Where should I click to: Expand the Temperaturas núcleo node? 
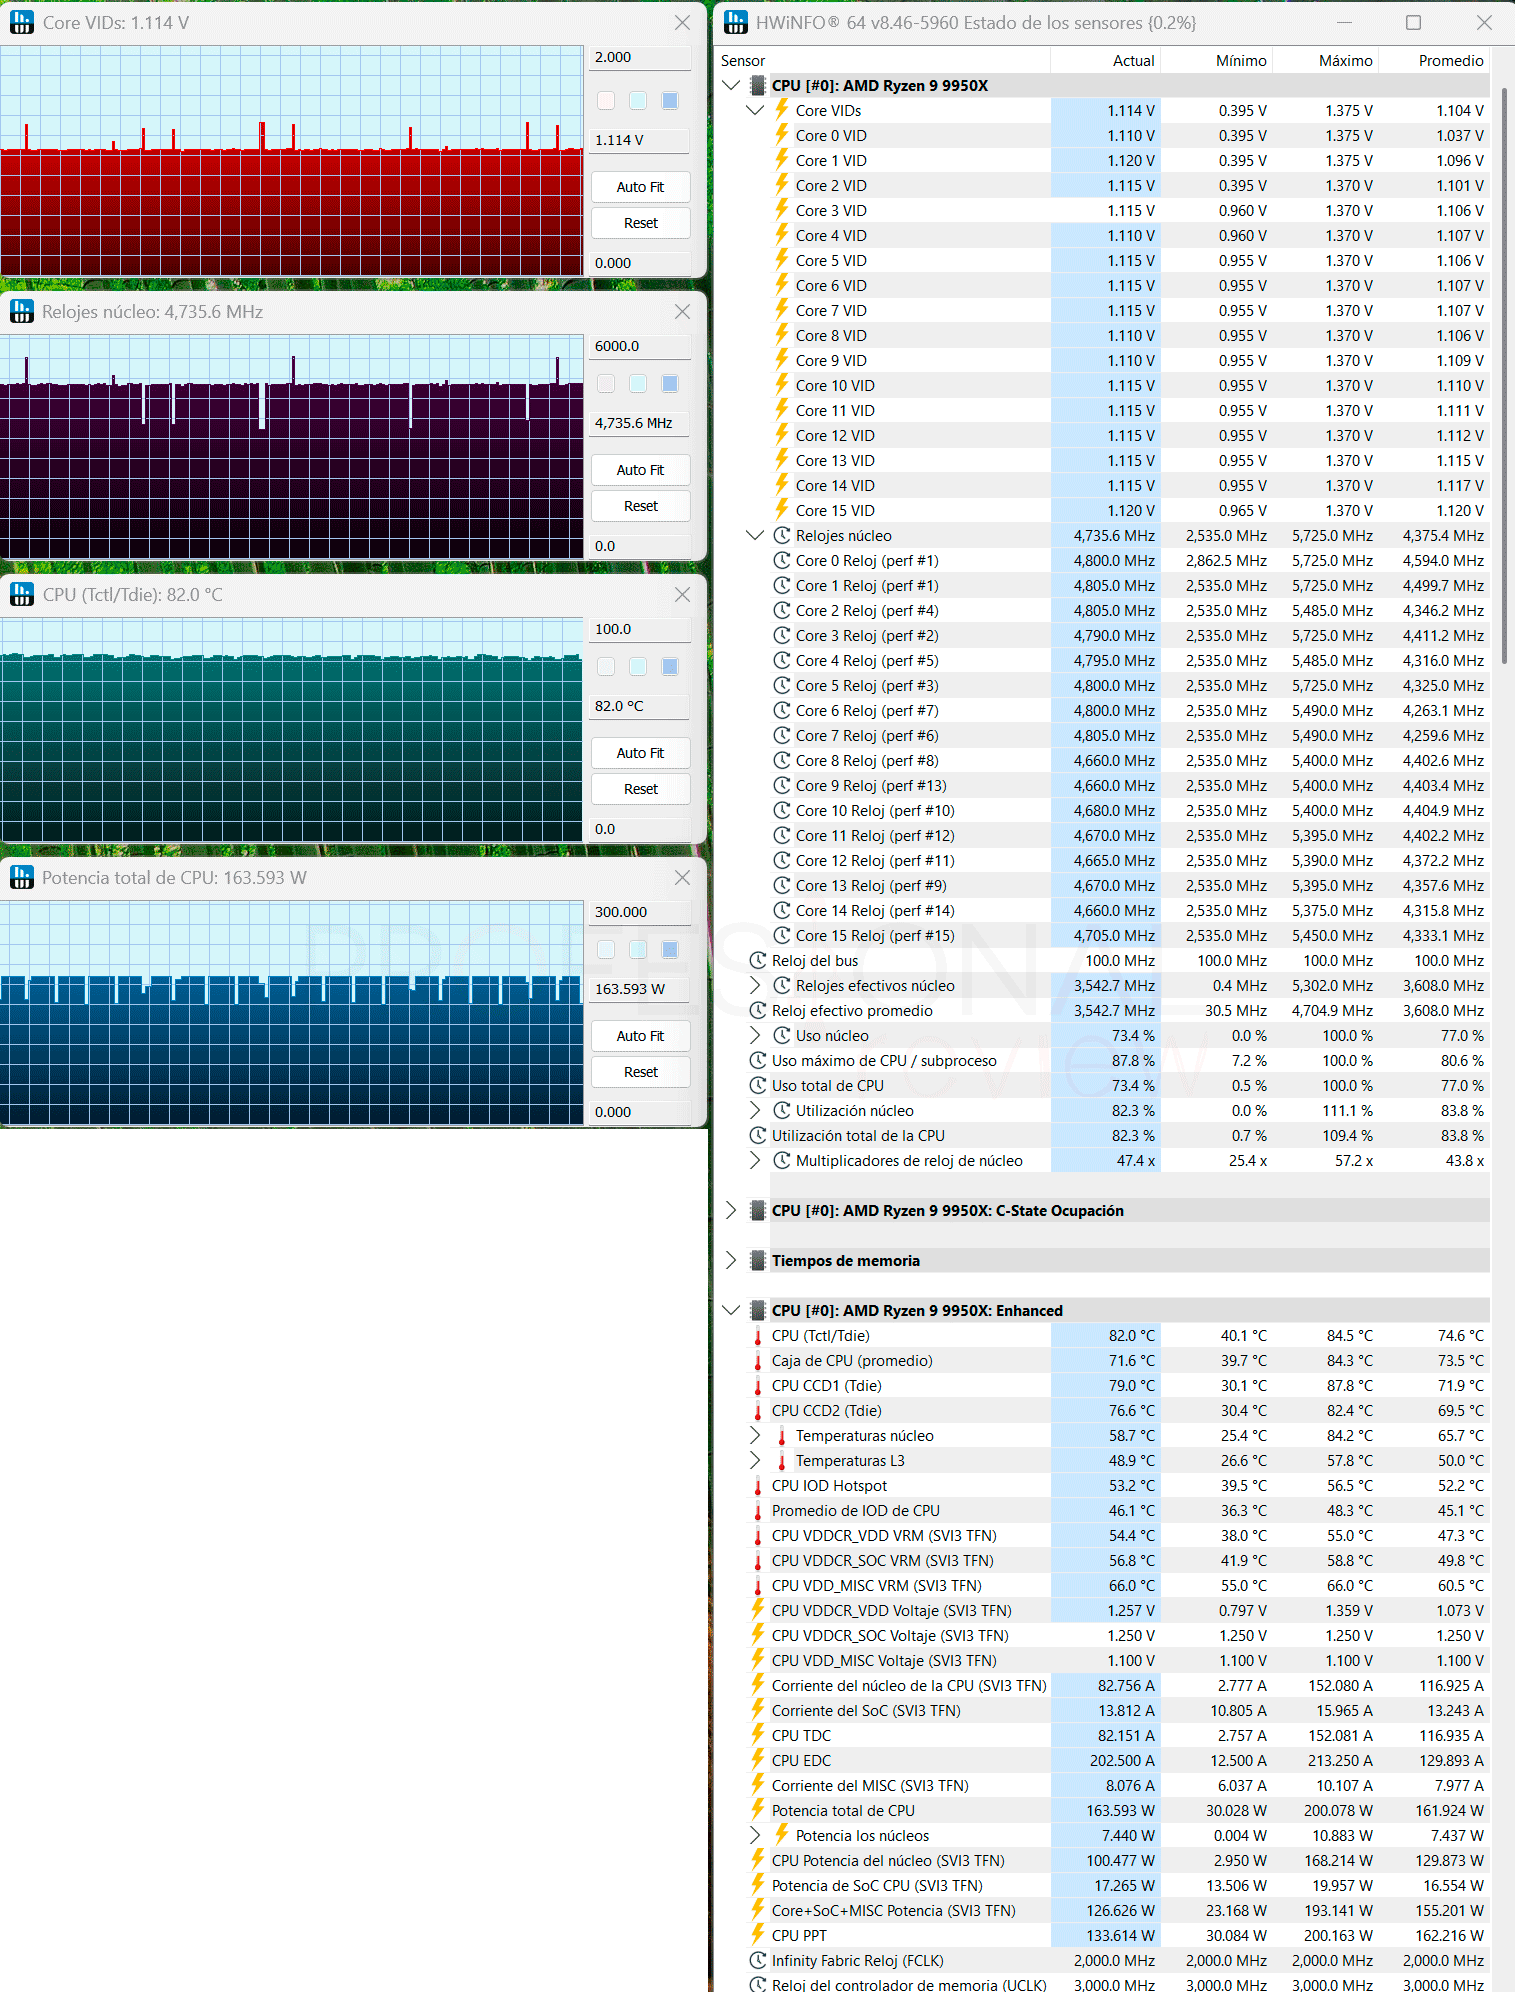click(x=755, y=1436)
